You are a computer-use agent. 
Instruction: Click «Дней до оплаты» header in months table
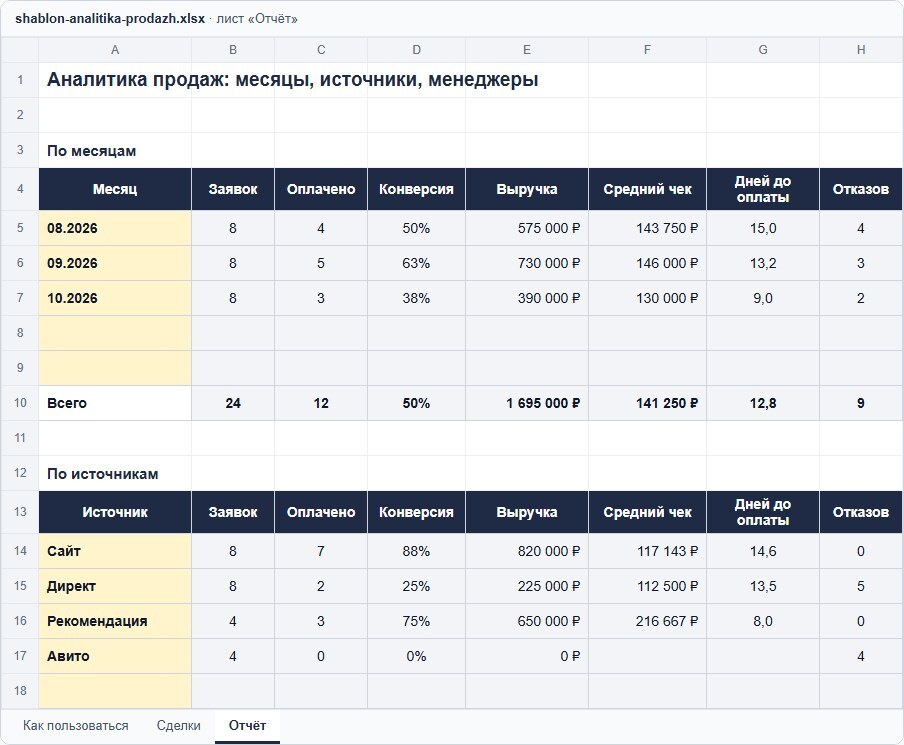point(762,189)
